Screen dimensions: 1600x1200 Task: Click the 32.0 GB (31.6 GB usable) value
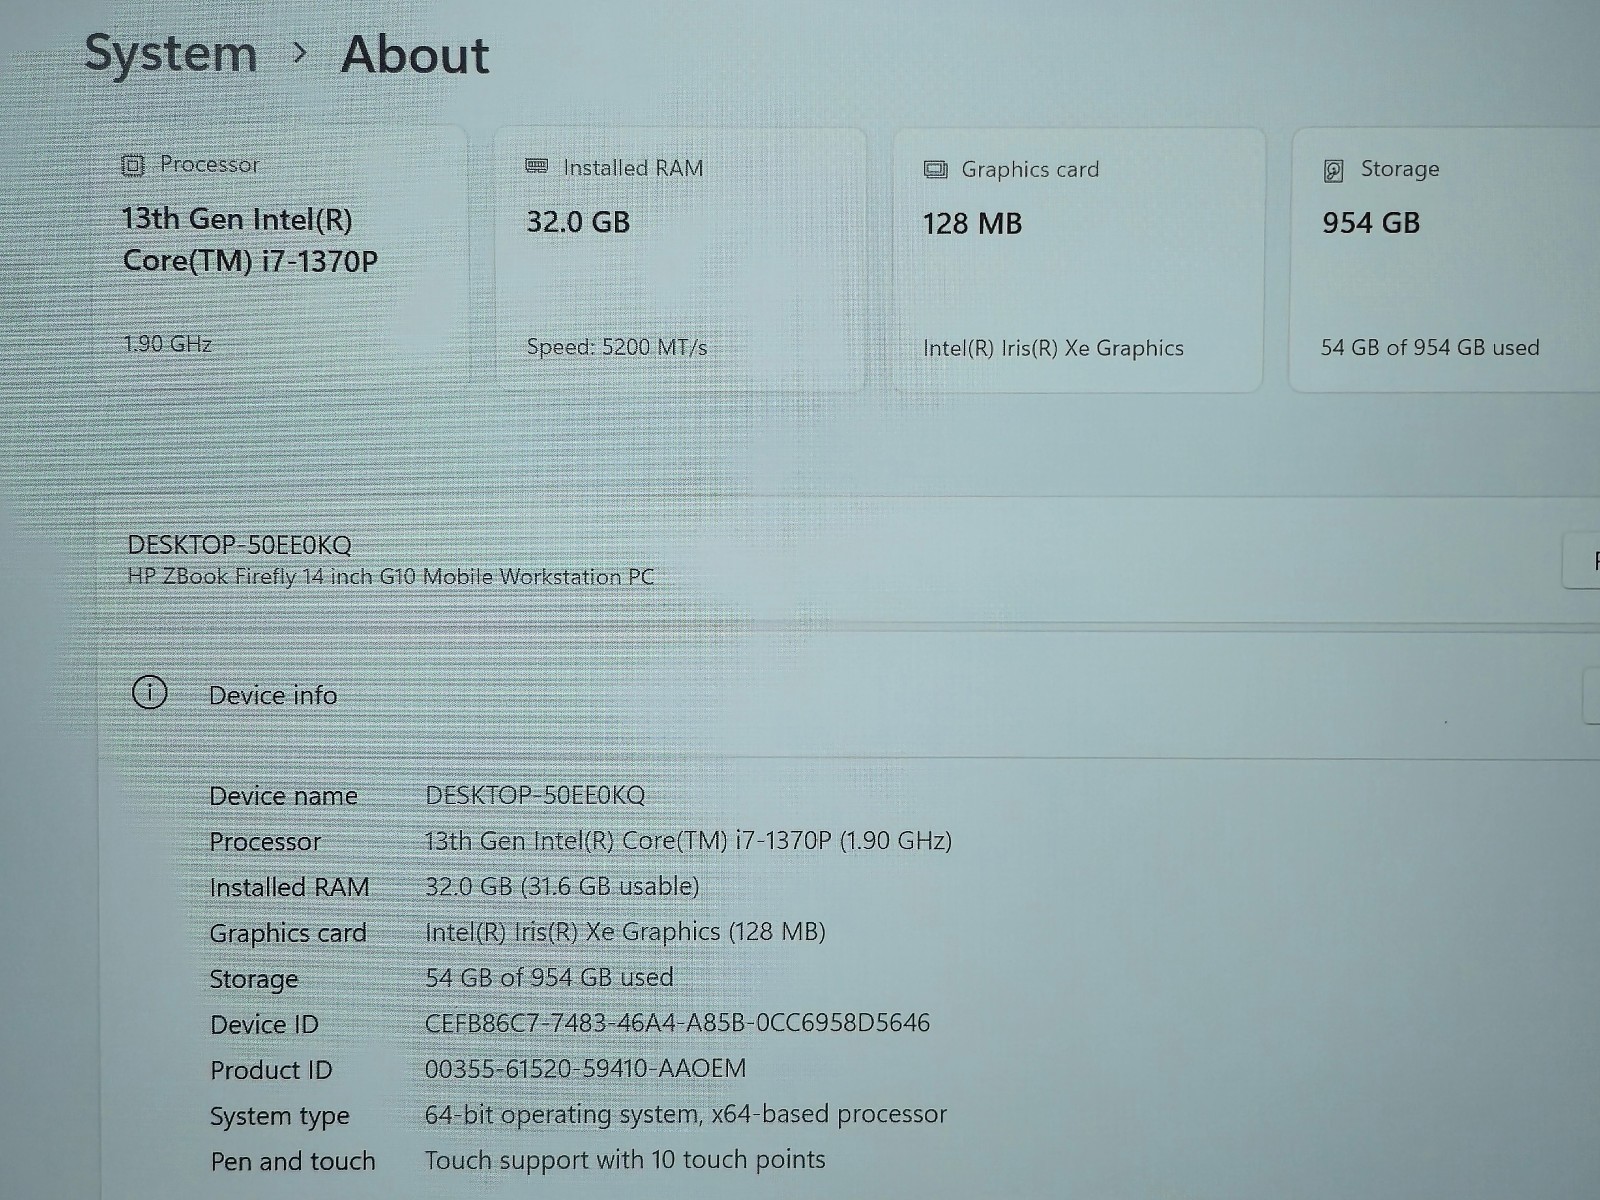(x=562, y=887)
